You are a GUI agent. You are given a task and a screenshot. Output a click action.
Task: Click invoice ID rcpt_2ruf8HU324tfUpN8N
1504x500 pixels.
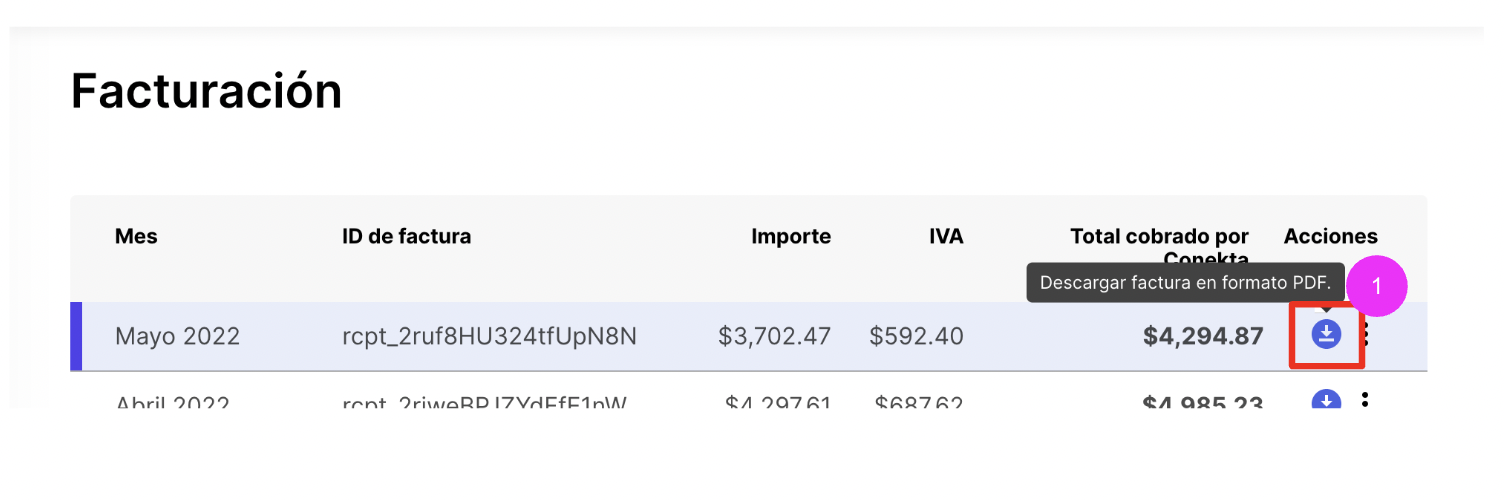pos(489,336)
